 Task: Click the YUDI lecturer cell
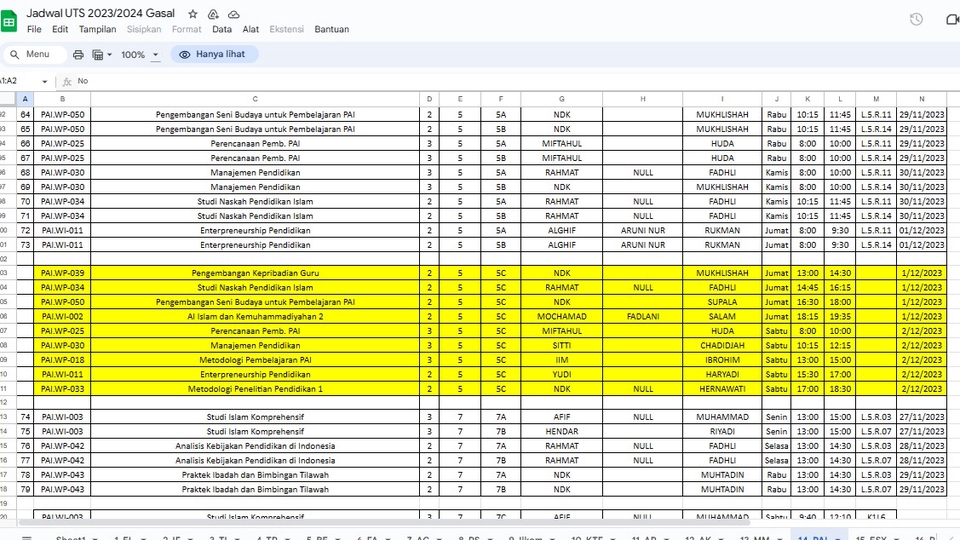(x=561, y=374)
